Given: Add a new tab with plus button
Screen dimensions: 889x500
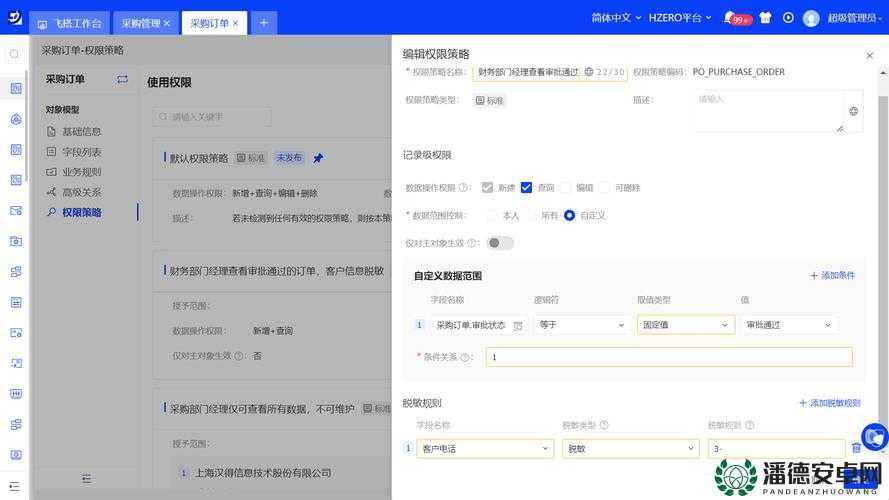Looking at the screenshot, I should (x=264, y=23).
